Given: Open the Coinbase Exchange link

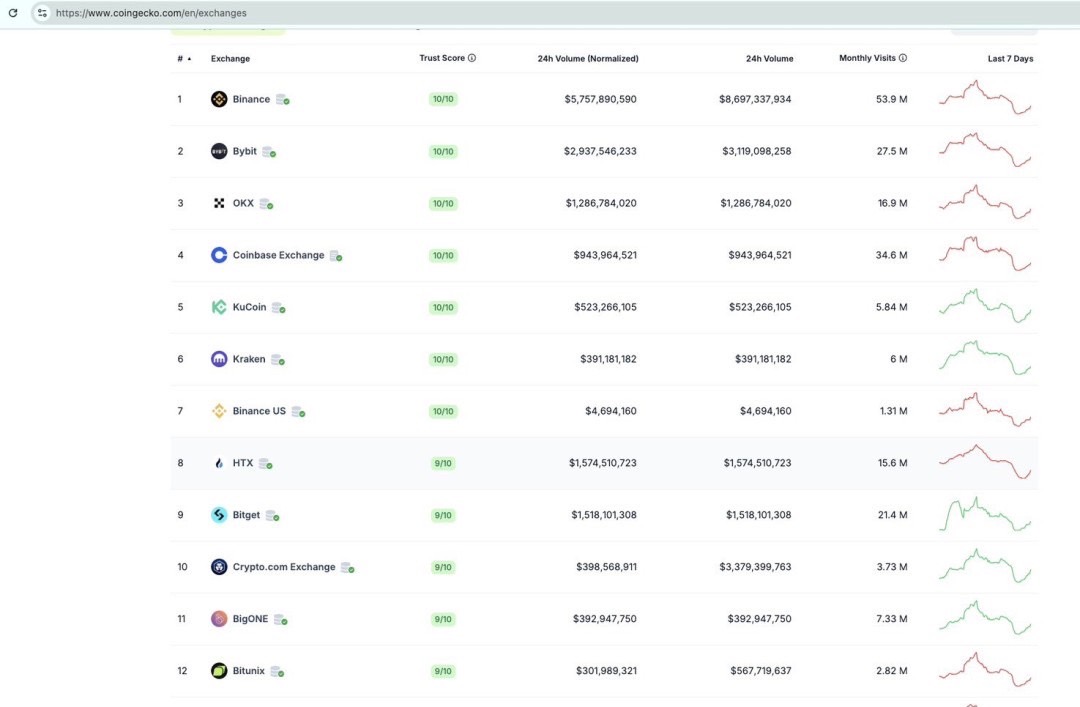Looking at the screenshot, I should click(278, 255).
